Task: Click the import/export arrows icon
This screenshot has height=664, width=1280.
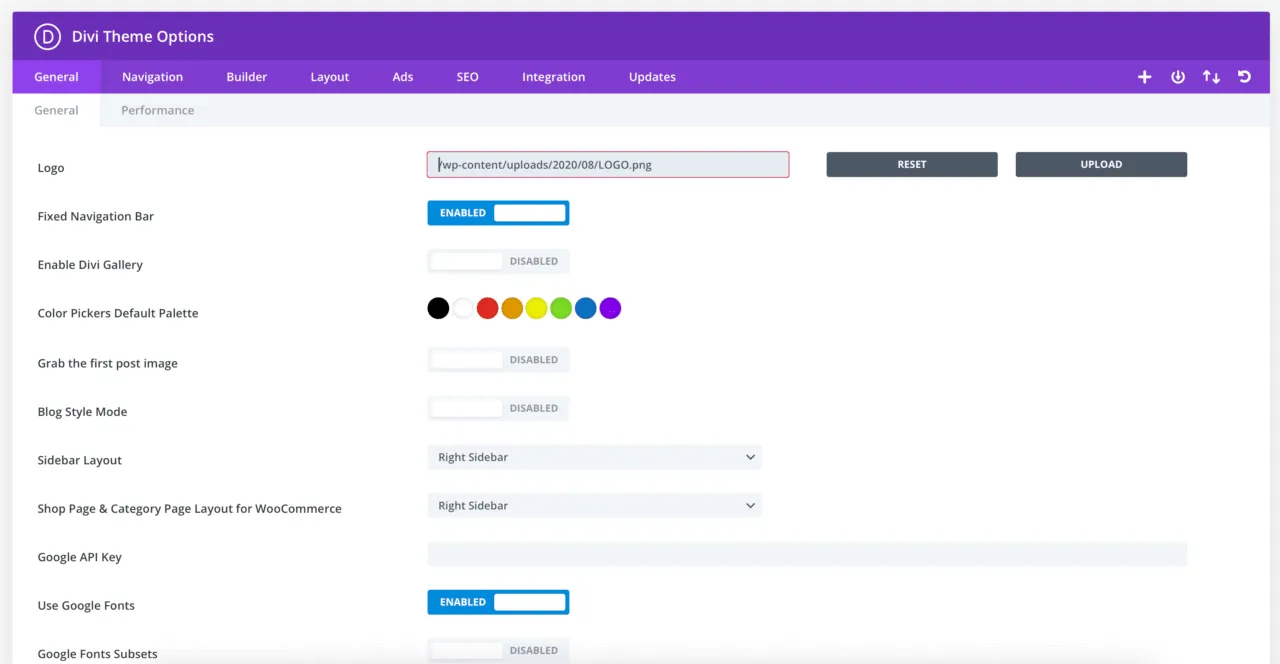Action: [1211, 77]
